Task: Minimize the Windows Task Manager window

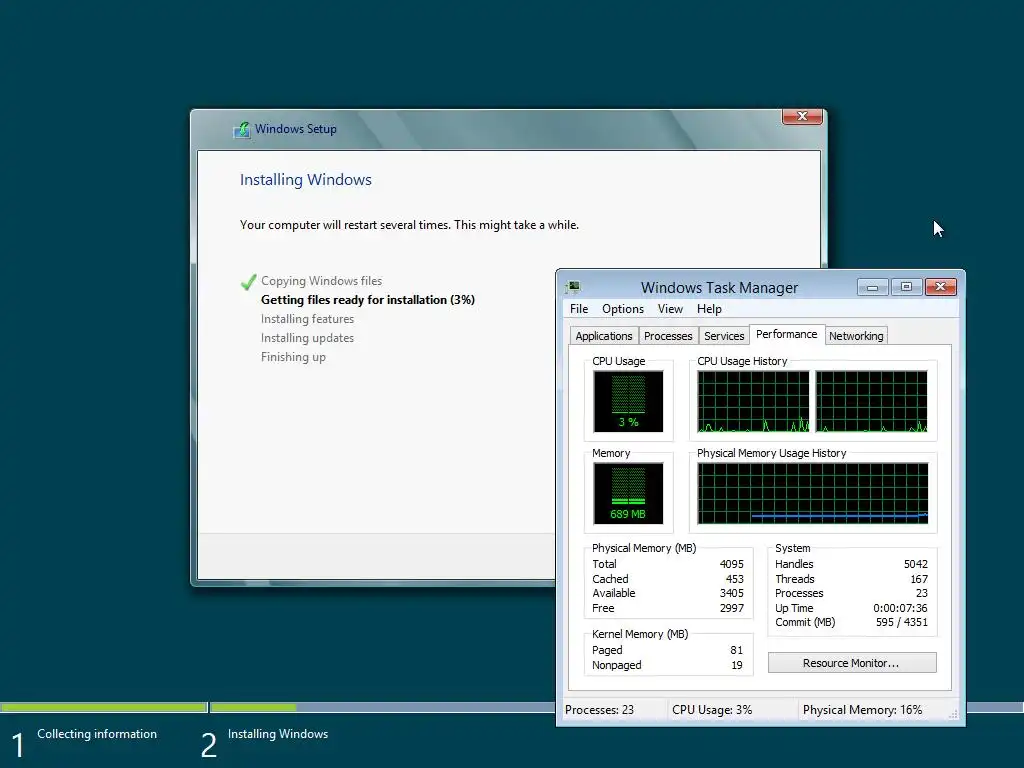Action: pos(872,287)
